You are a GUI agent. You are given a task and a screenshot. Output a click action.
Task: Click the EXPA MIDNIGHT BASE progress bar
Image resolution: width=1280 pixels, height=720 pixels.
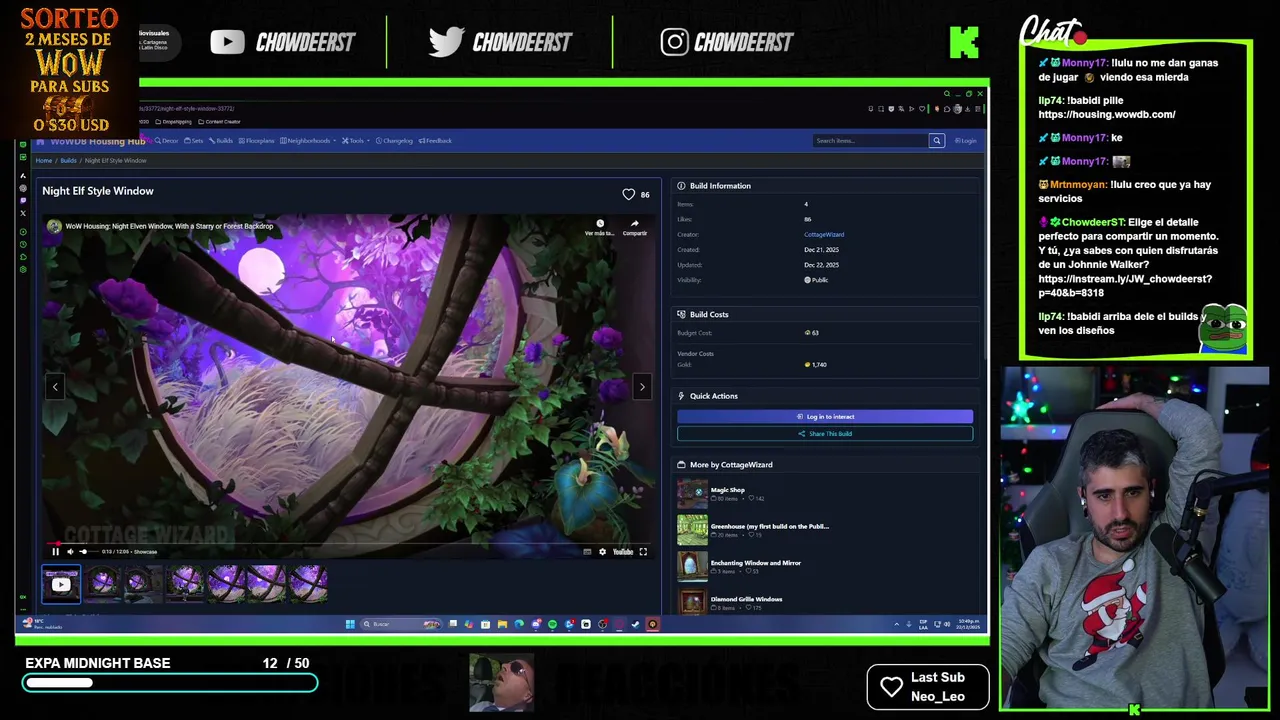point(170,683)
